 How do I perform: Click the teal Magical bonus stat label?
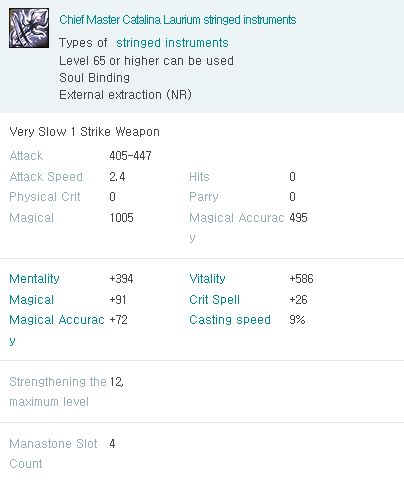click(32, 300)
